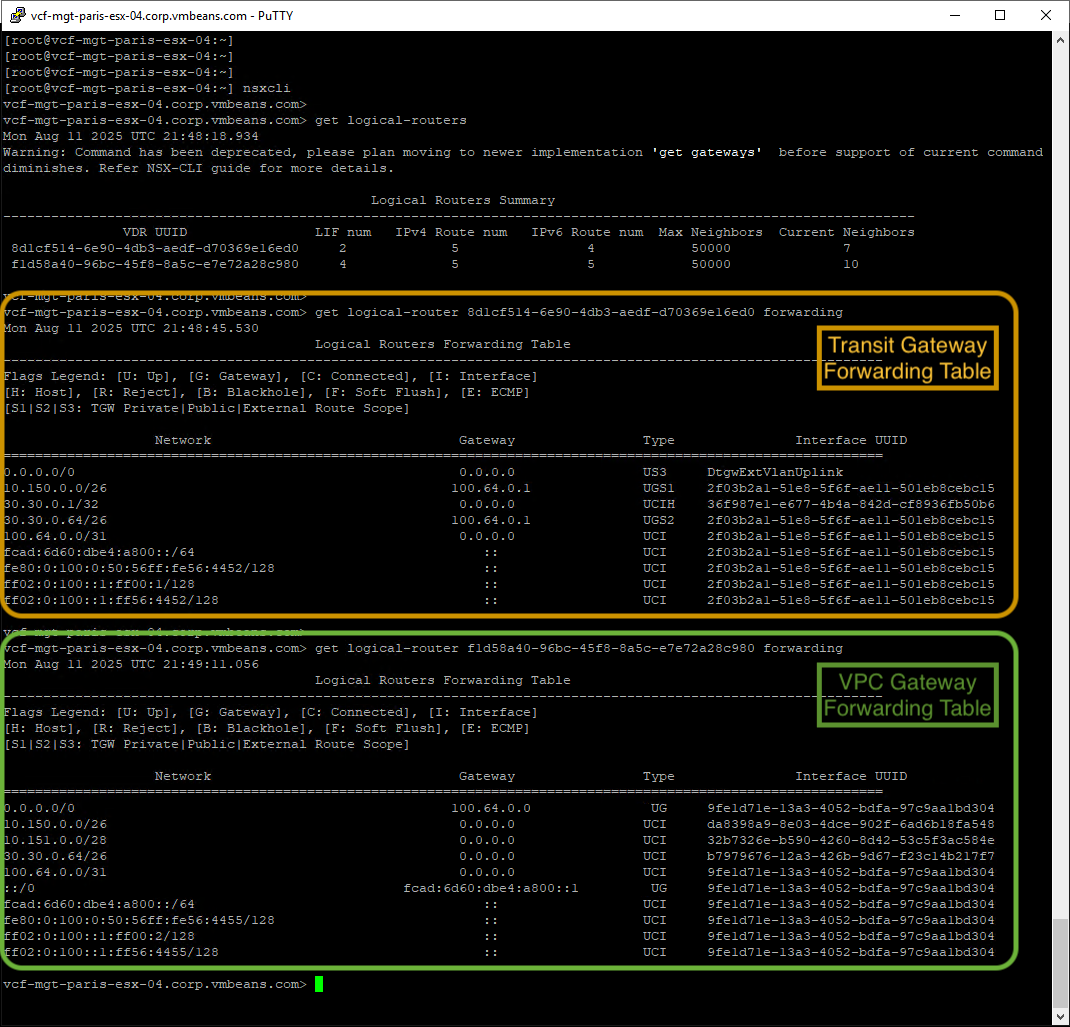The width and height of the screenshot is (1070, 1027).
Task: Click the scrollbar up arrow
Action: pos(1060,40)
